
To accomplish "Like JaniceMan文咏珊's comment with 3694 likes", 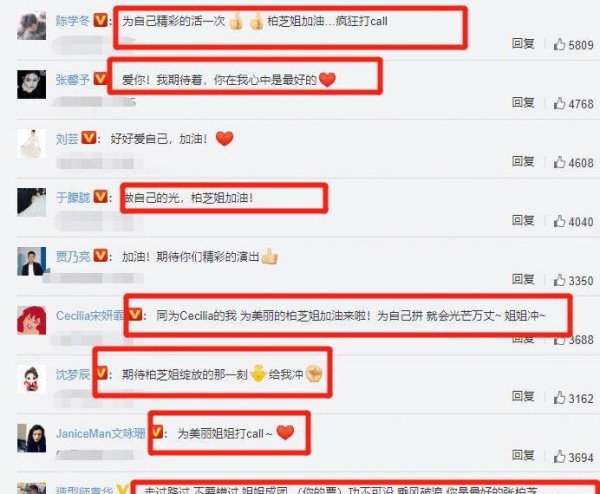I will (559, 457).
